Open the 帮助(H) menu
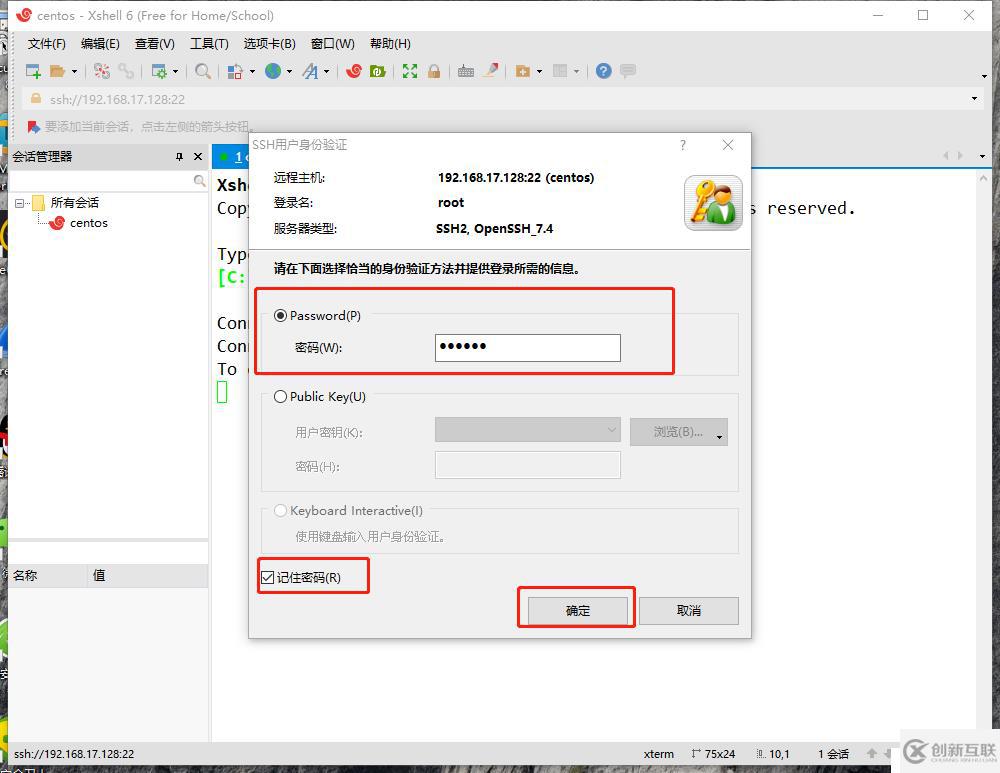 [x=390, y=43]
